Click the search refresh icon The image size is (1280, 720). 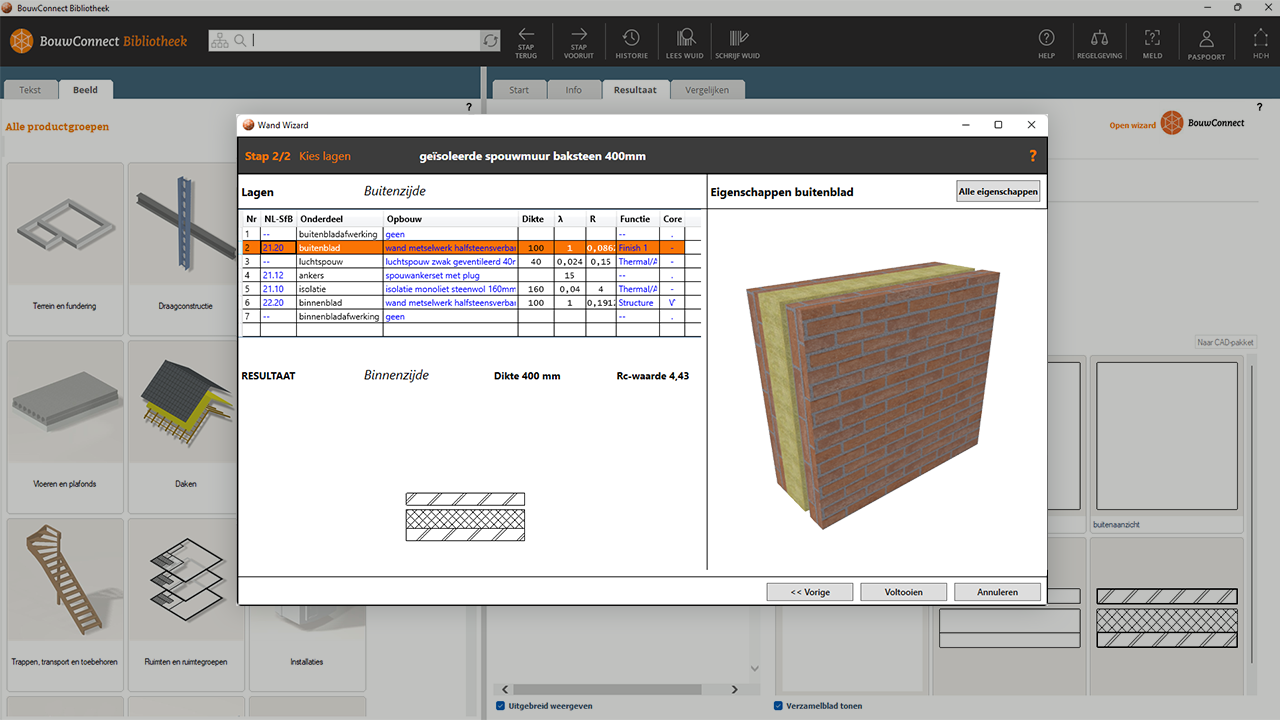pyautogui.click(x=490, y=41)
